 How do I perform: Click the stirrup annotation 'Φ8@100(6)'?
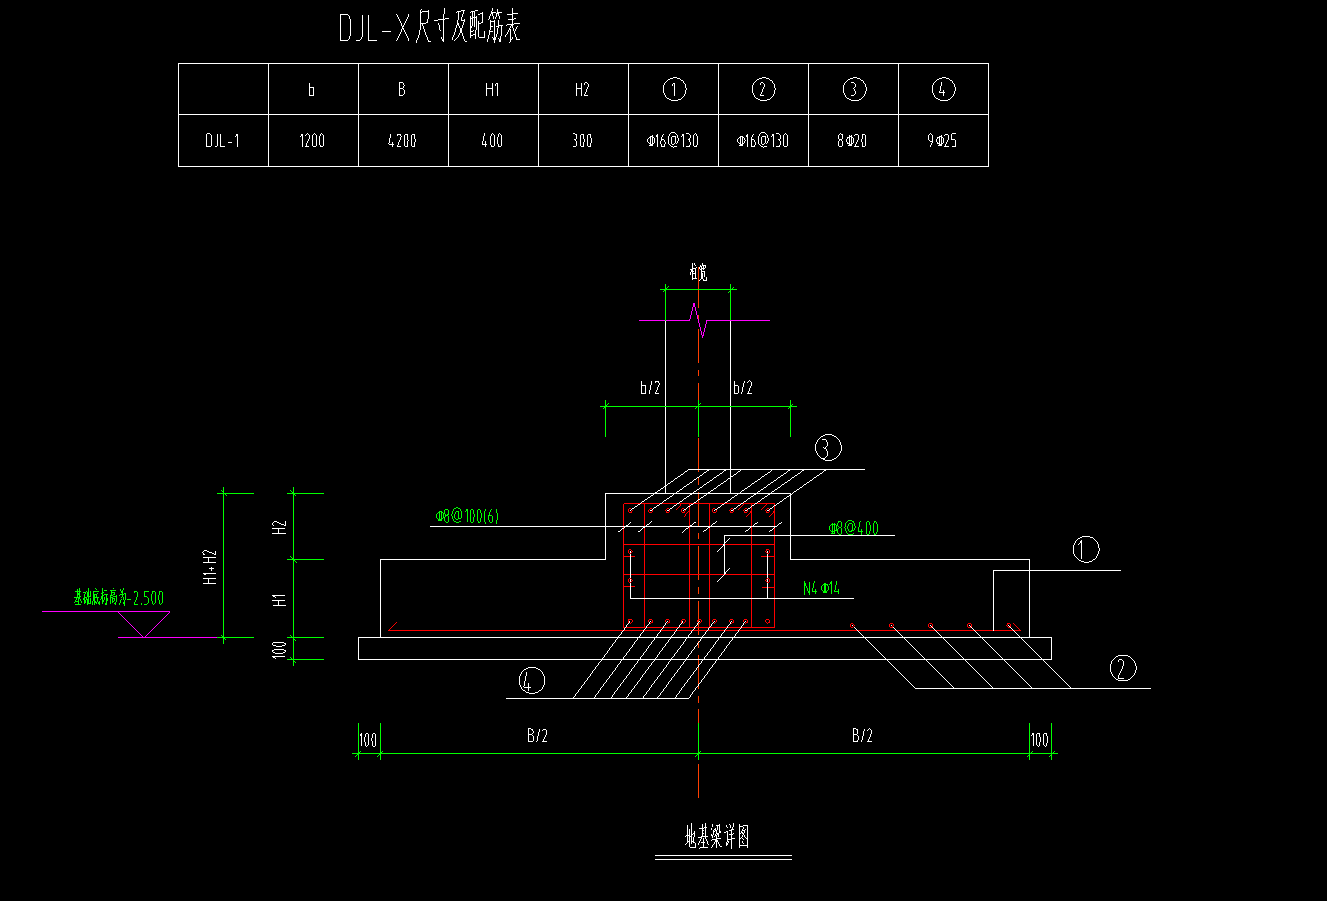pos(467,516)
